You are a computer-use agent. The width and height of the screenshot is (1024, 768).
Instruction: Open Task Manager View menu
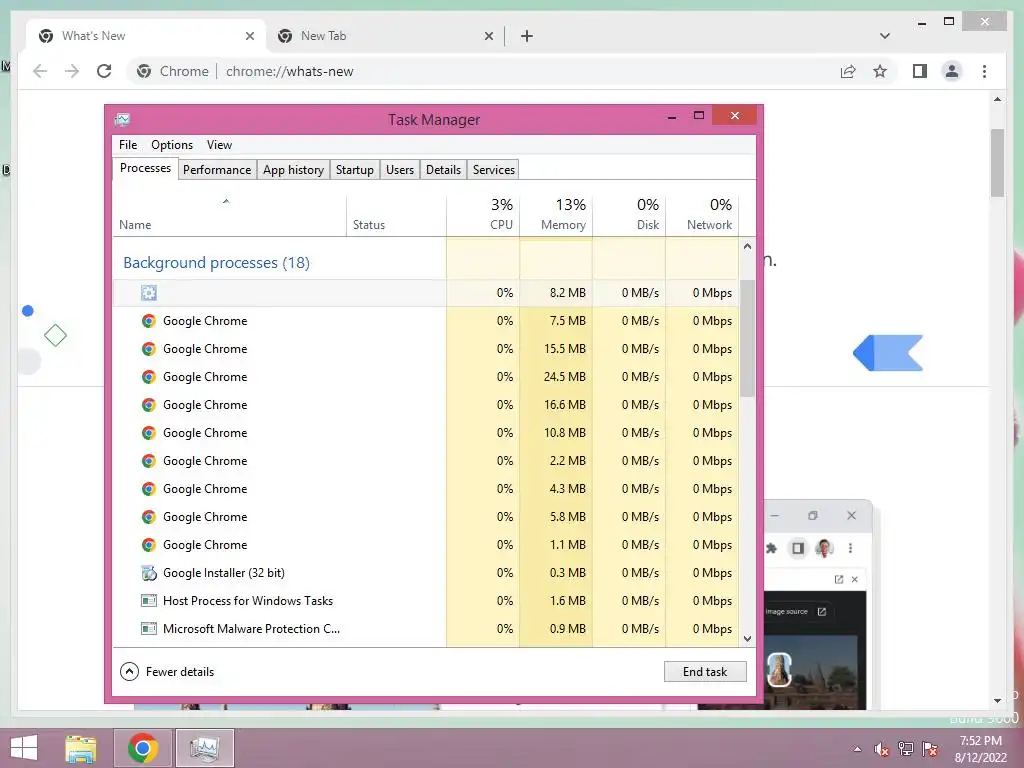point(219,145)
